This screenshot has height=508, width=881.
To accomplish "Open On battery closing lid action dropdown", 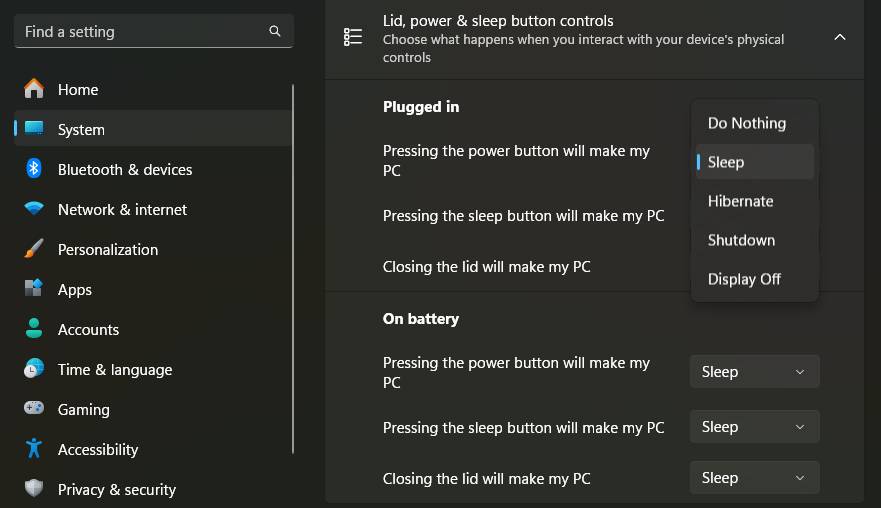I will click(x=754, y=478).
